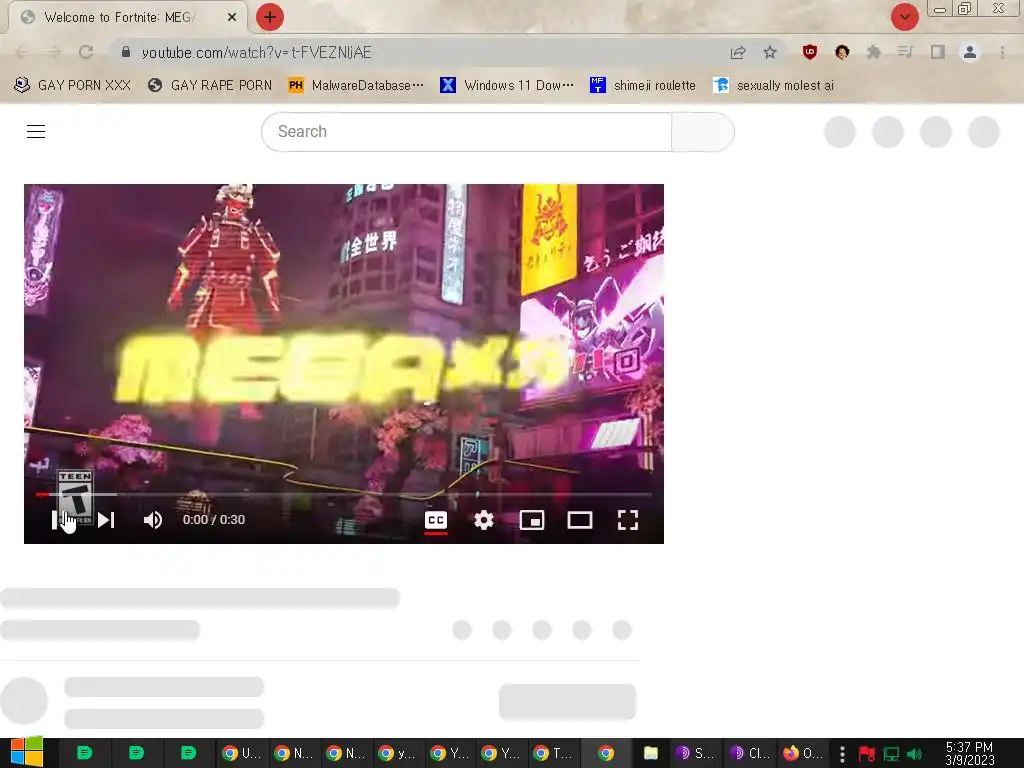Open File Explorer from the taskbar

[650, 753]
